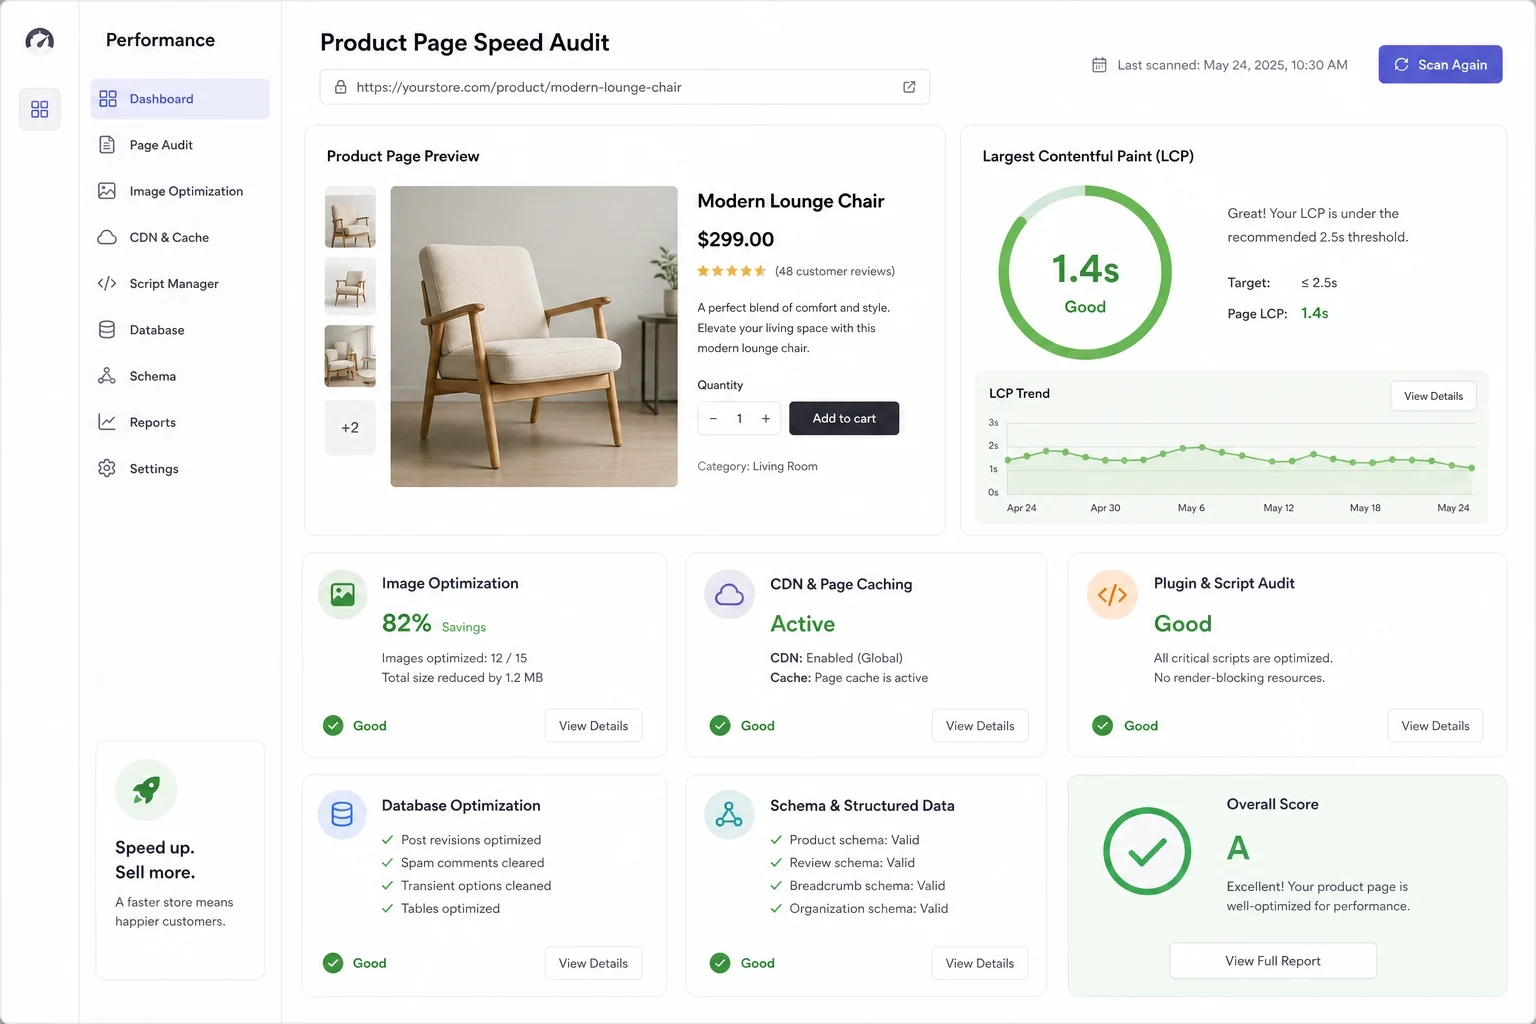This screenshot has height=1024, width=1536.
Task: Click the last LCP Trend point at May 24
Action: pos(1471,467)
